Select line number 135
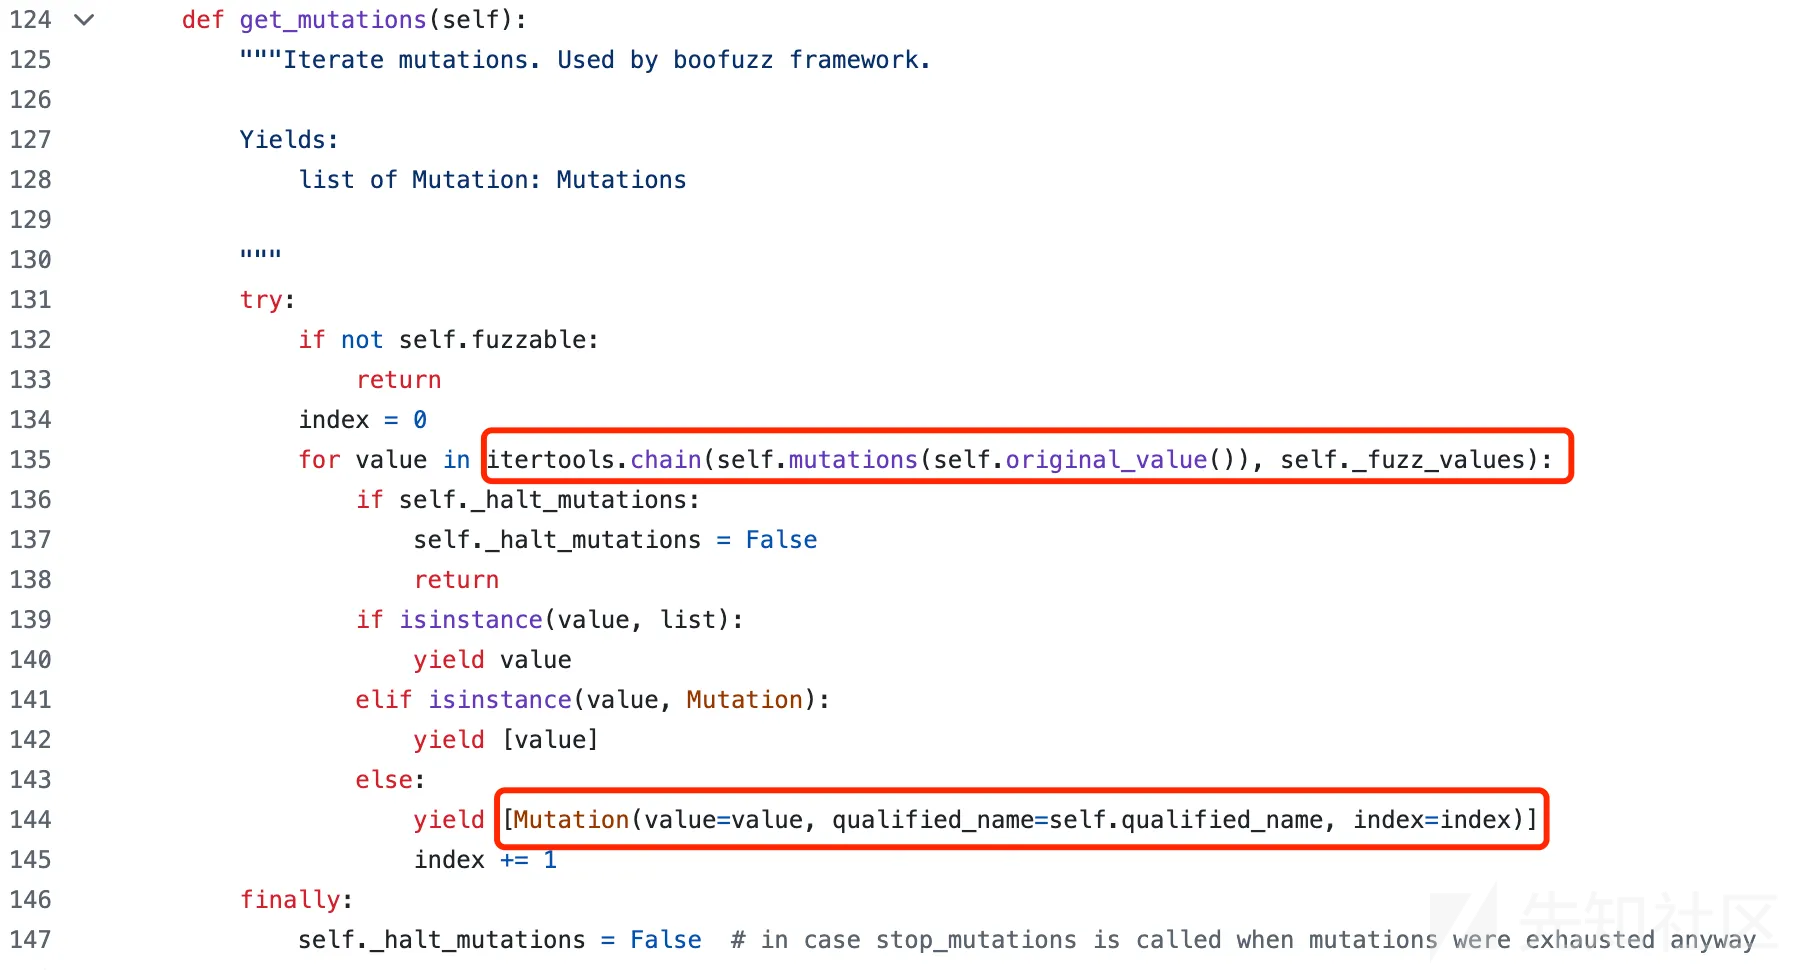 [x=30, y=459]
